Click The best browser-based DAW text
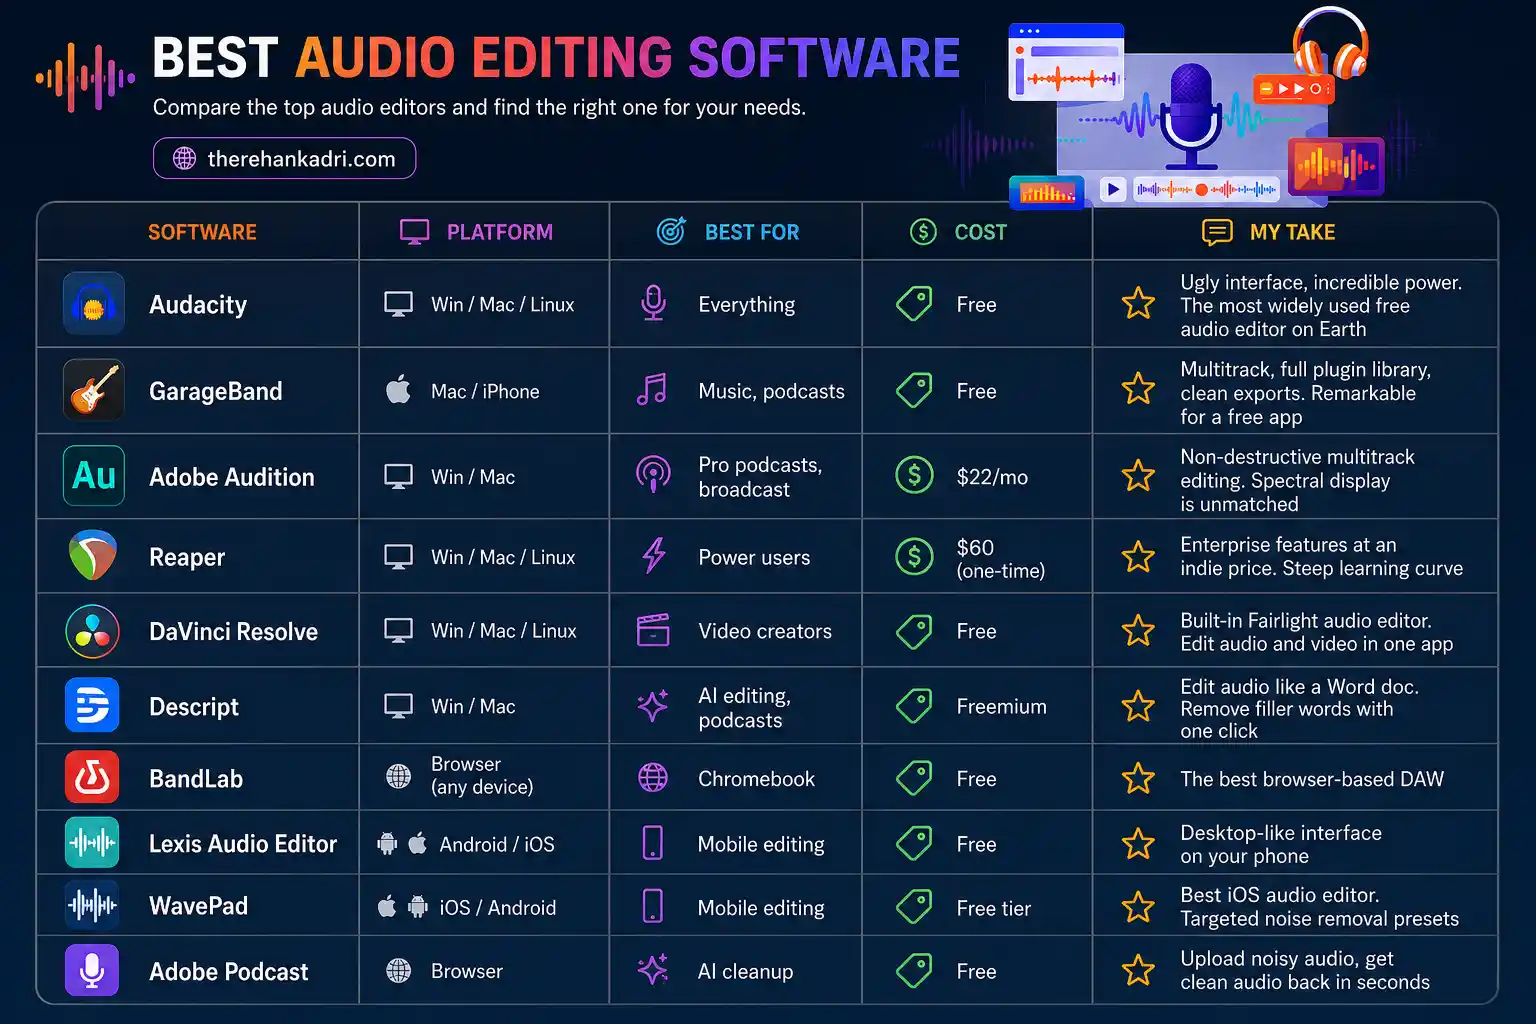The width and height of the screenshot is (1536, 1024). coord(1312,779)
